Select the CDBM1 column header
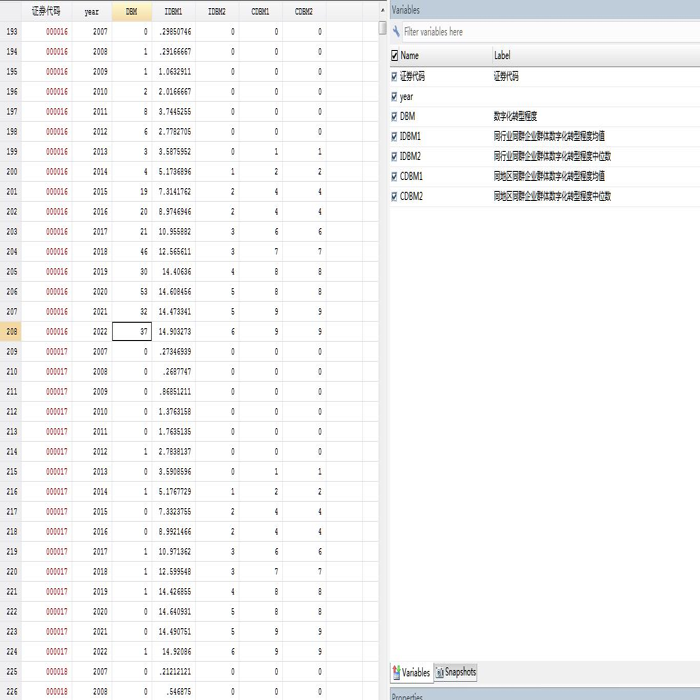This screenshot has width=700, height=700. pos(260,11)
